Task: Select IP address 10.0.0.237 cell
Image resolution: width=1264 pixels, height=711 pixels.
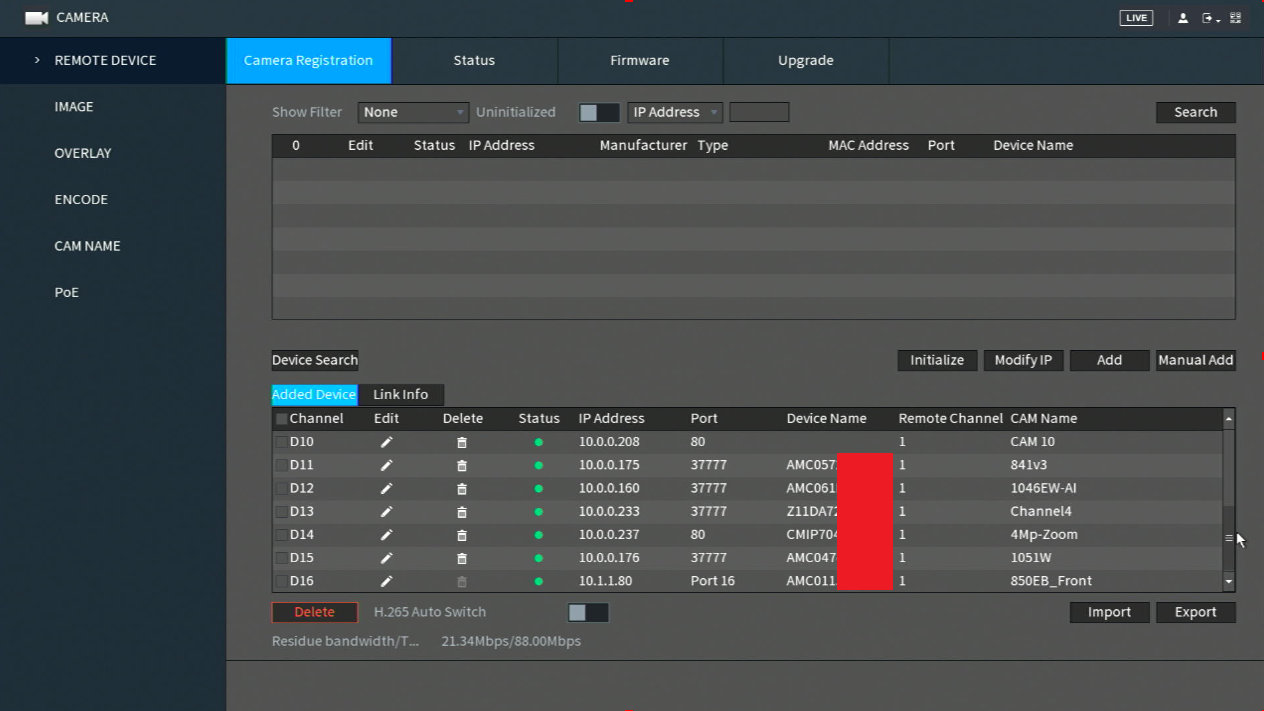Action: pyautogui.click(x=609, y=535)
